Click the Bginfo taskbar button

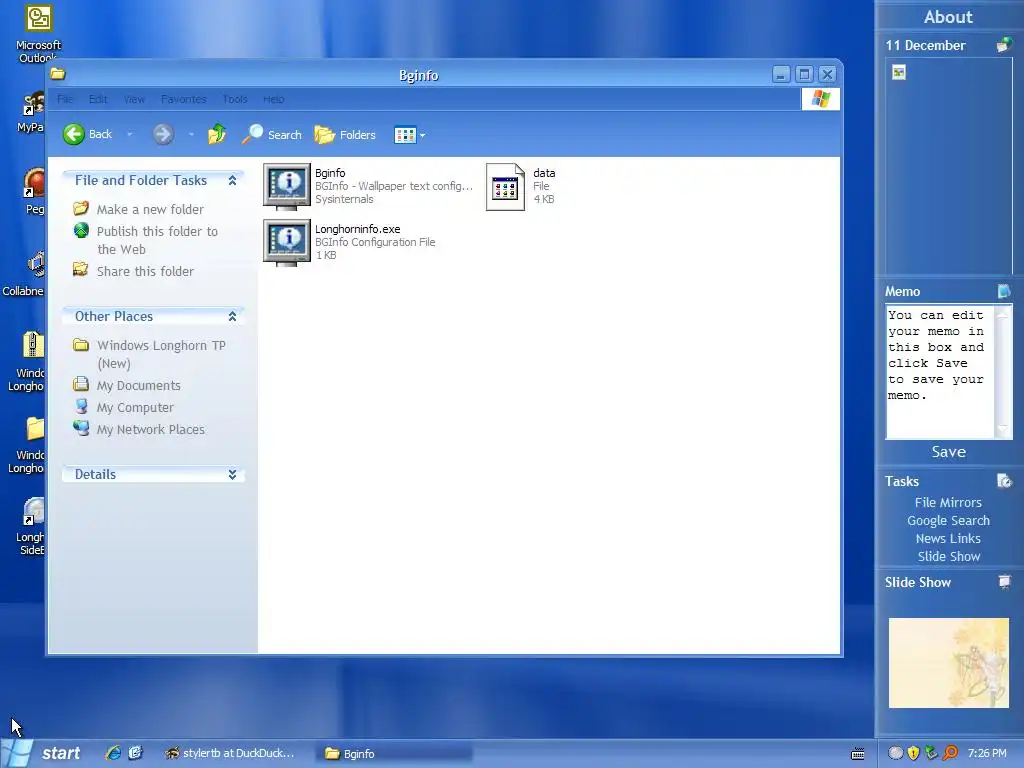[x=394, y=754]
